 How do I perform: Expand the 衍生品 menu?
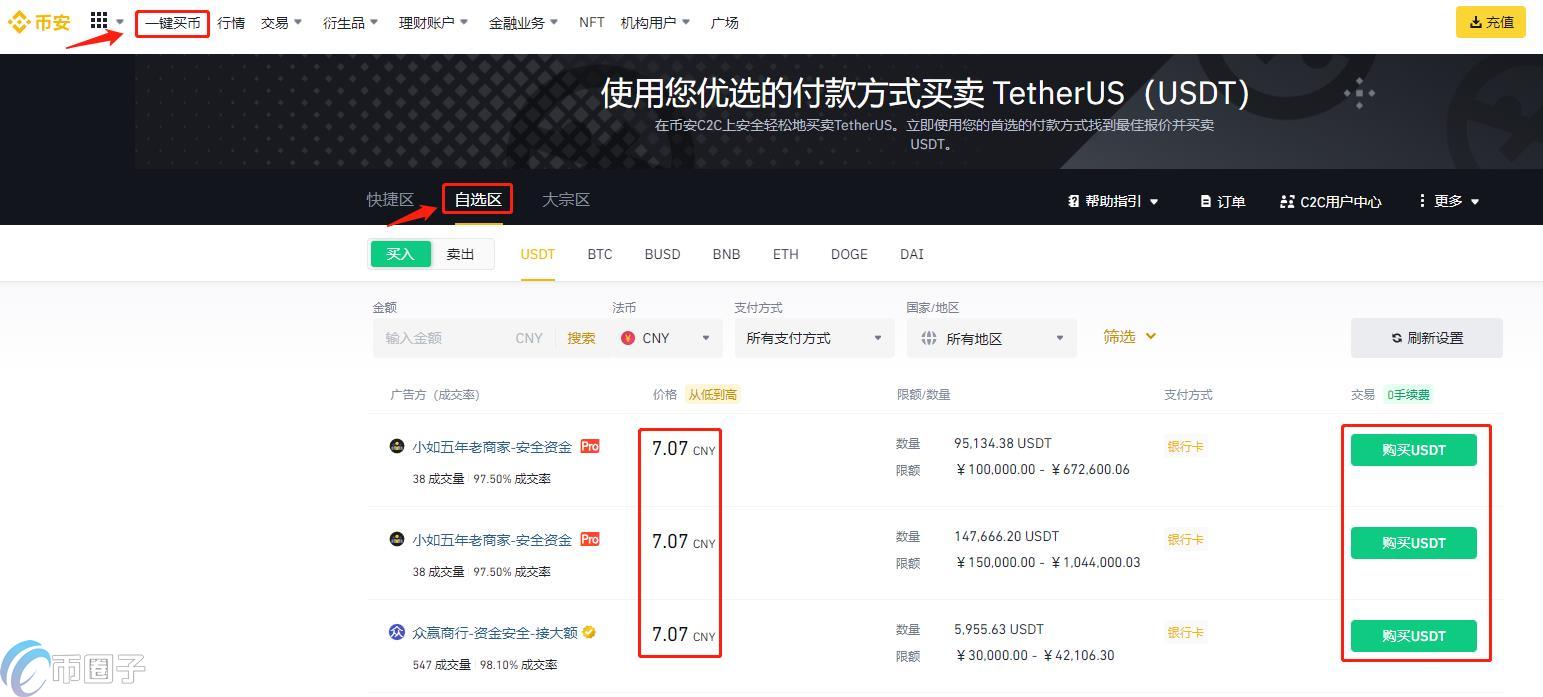[x=350, y=23]
